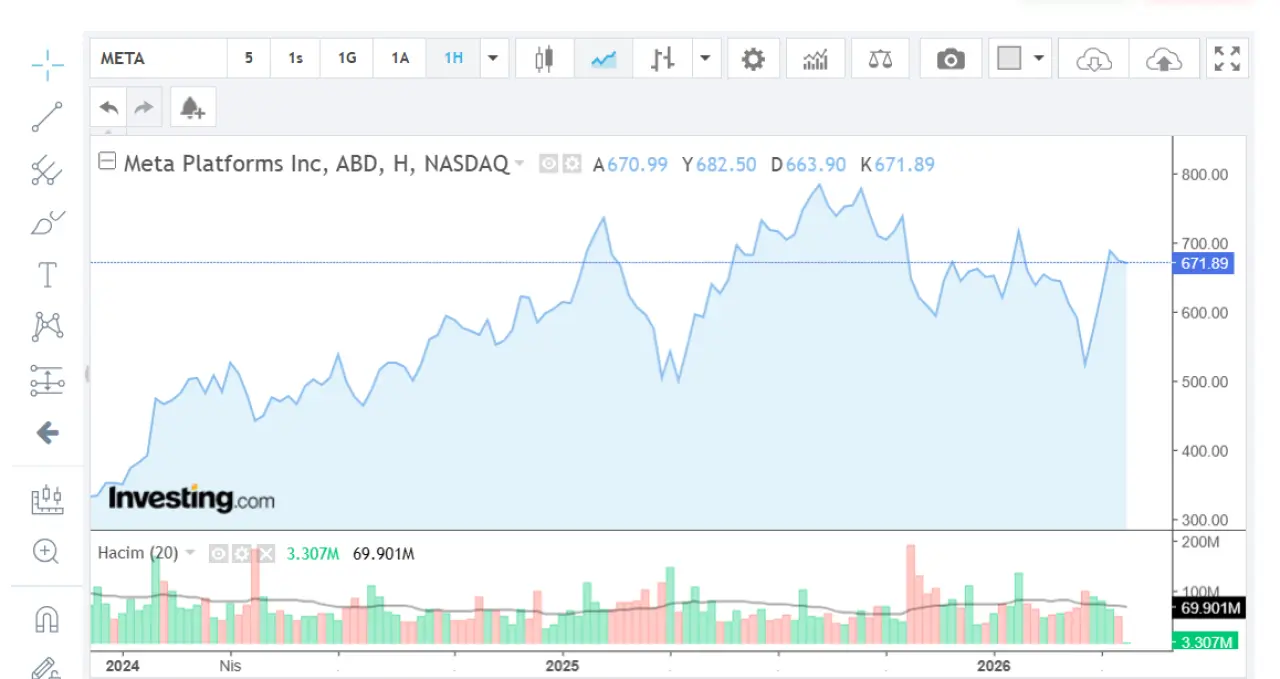Toggle visibility of Meta Platforms series
This screenshot has width=1280, height=679.
pos(548,164)
